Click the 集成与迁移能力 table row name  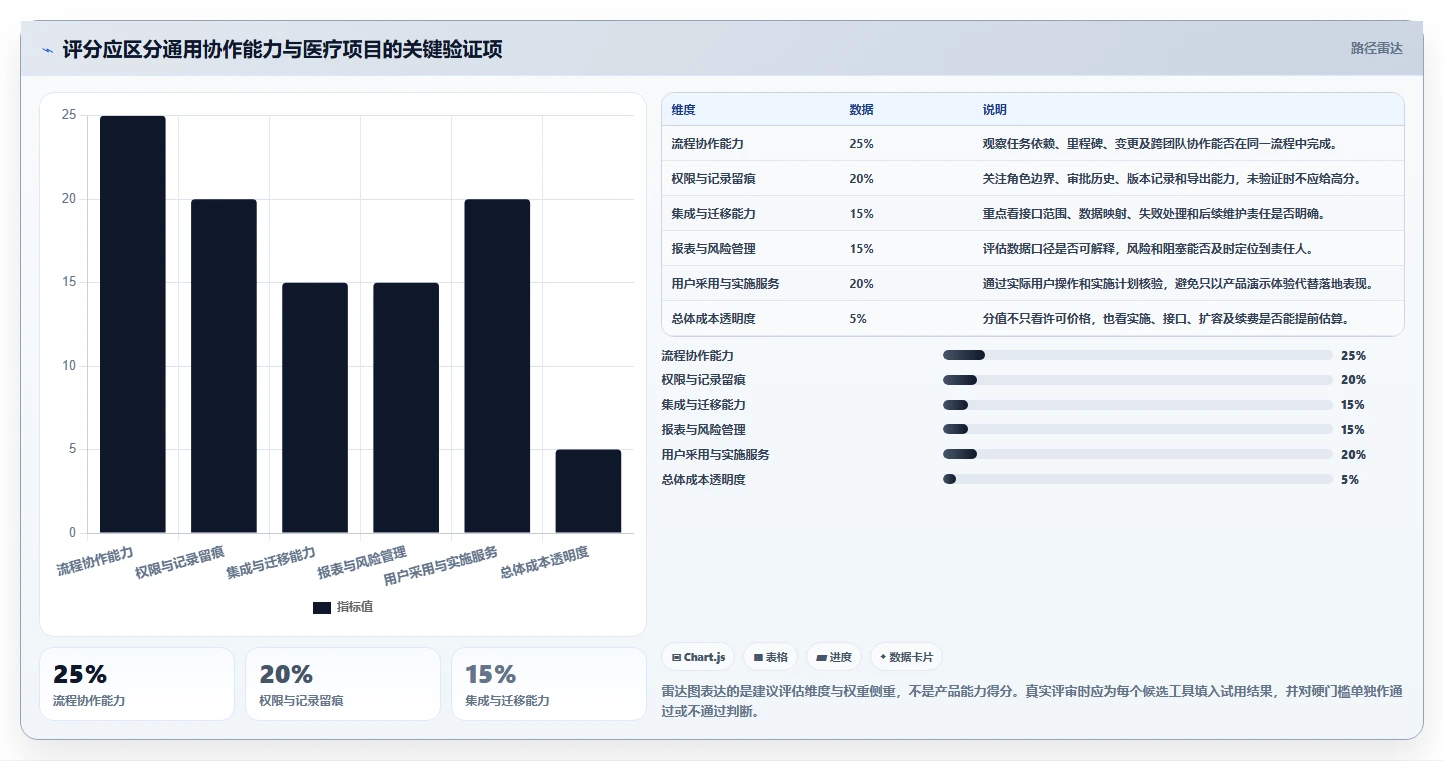[714, 214]
